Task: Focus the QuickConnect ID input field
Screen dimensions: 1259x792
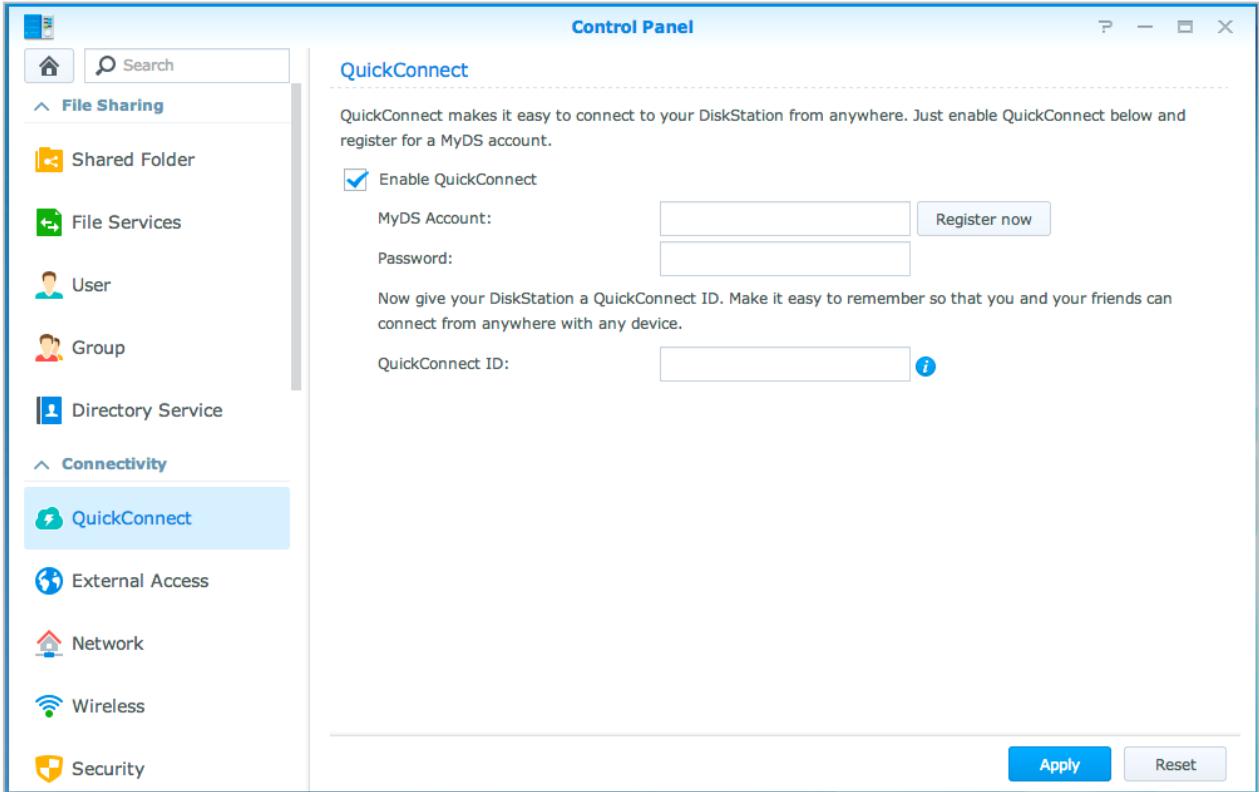Action: click(x=785, y=364)
